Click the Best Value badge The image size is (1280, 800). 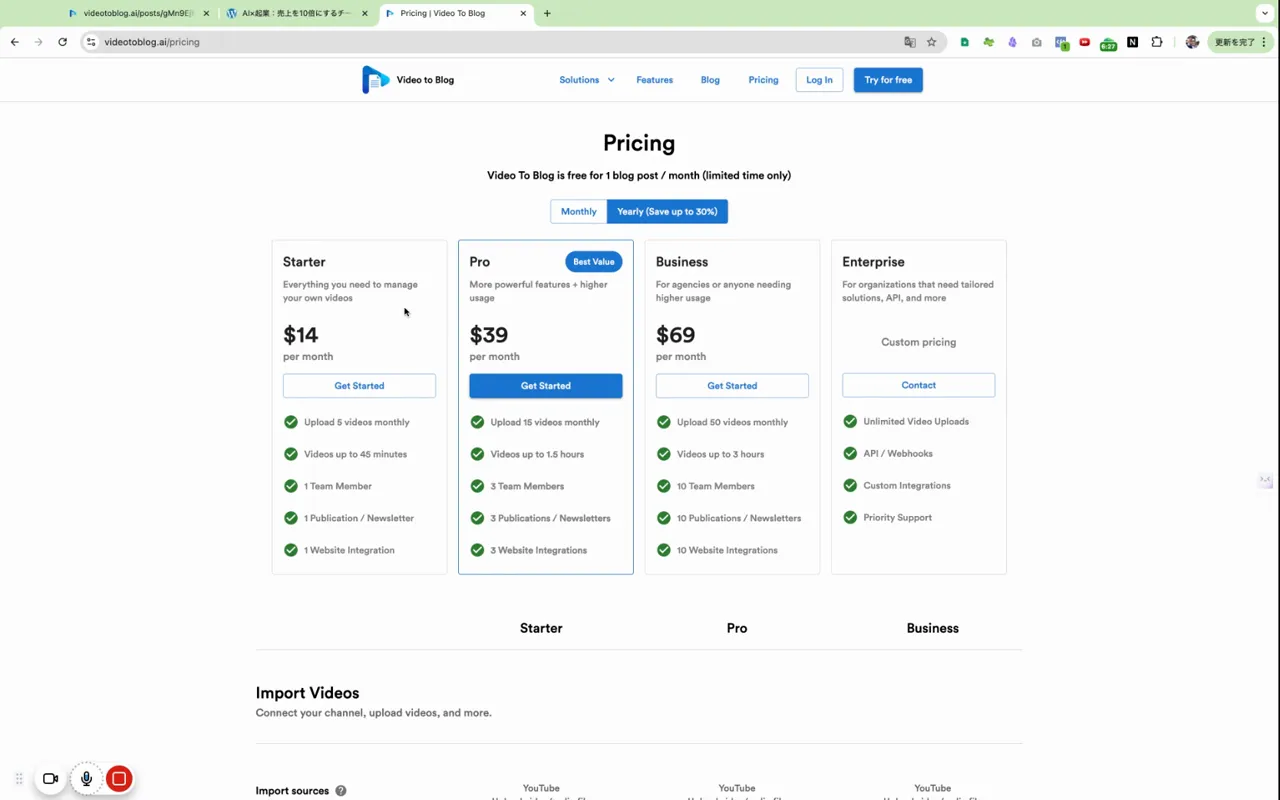click(594, 262)
